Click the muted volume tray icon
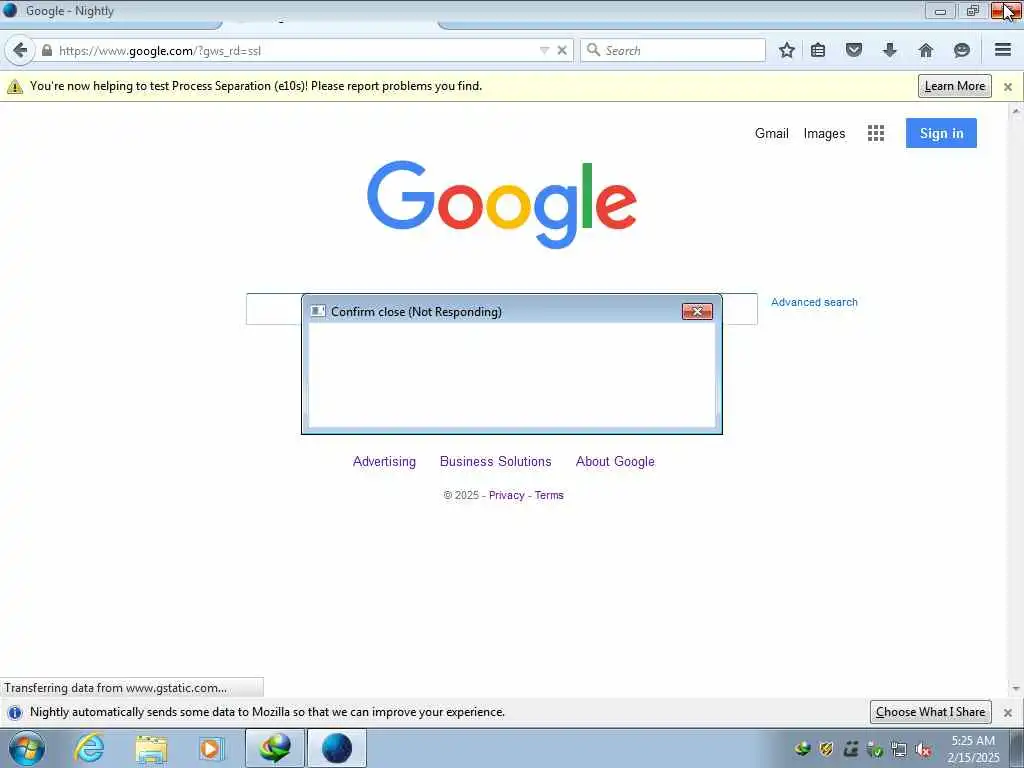The height and width of the screenshot is (768, 1024). tap(923, 750)
